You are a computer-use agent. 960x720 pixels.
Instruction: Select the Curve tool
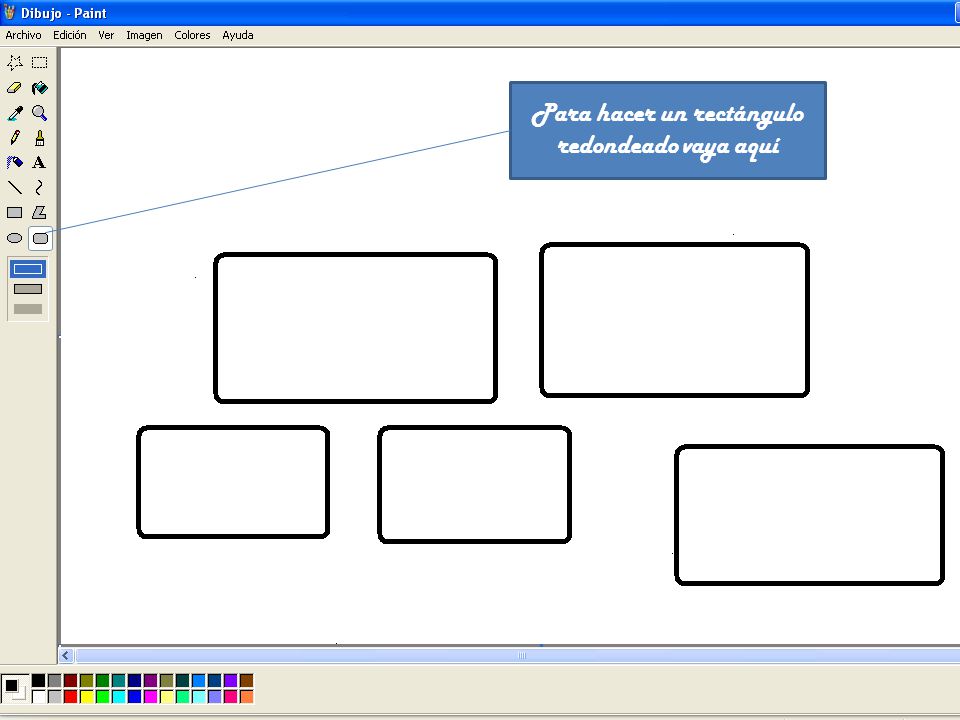pos(39,187)
